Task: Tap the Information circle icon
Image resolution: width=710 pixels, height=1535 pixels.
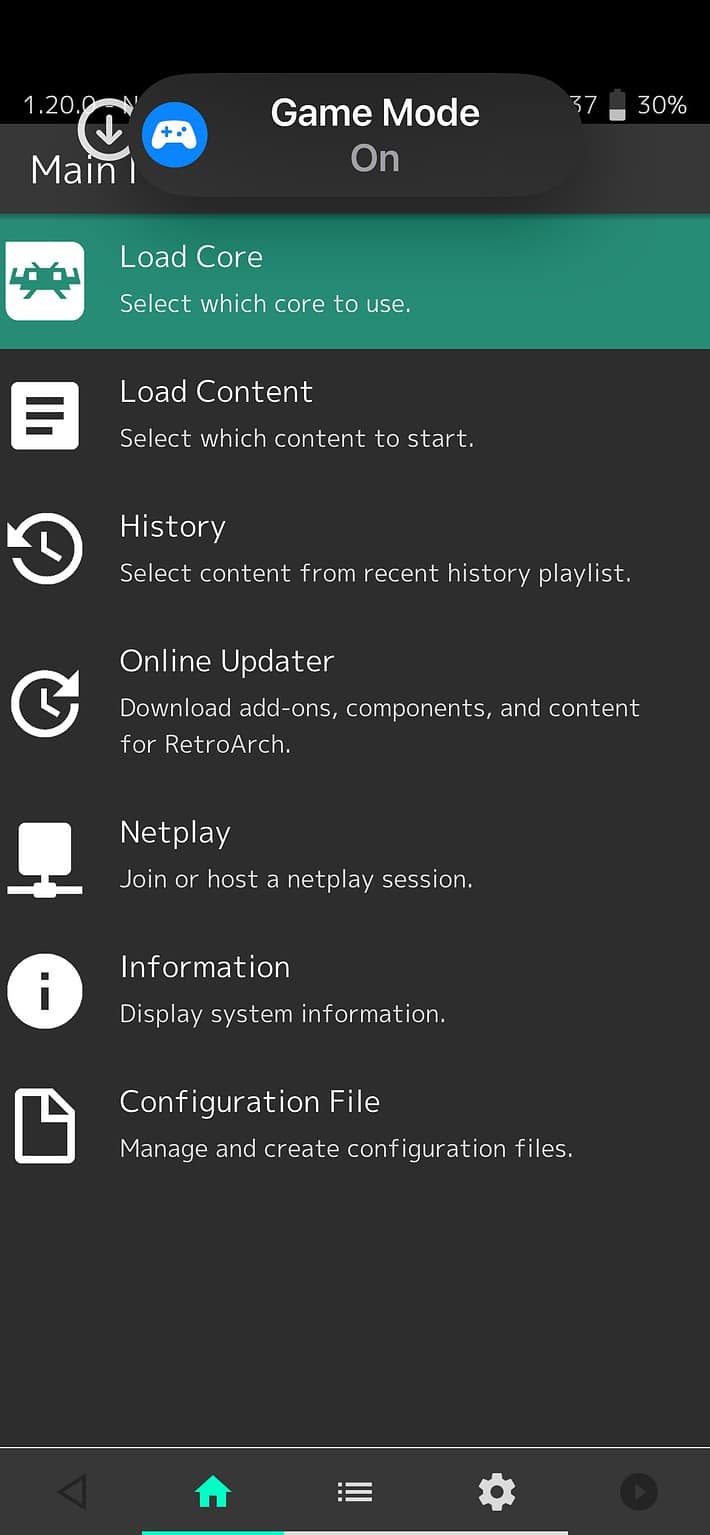Action: [45, 990]
